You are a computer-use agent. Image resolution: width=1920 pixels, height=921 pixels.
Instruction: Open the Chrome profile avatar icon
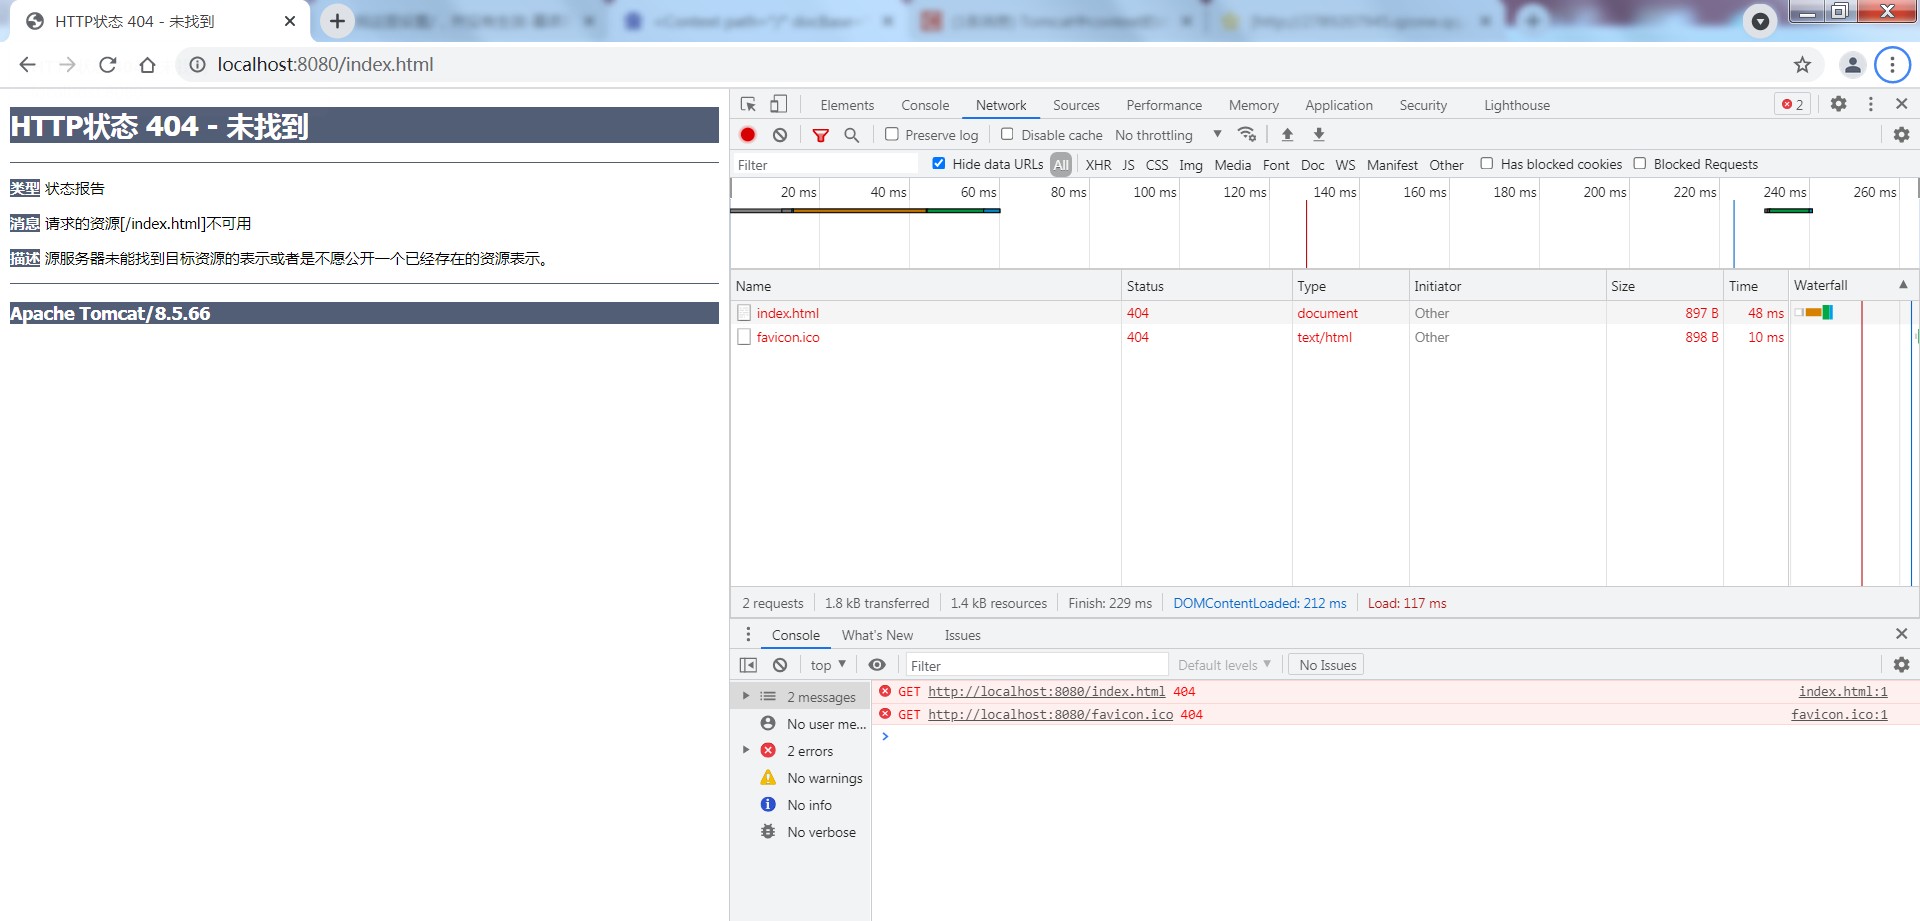coord(1852,65)
